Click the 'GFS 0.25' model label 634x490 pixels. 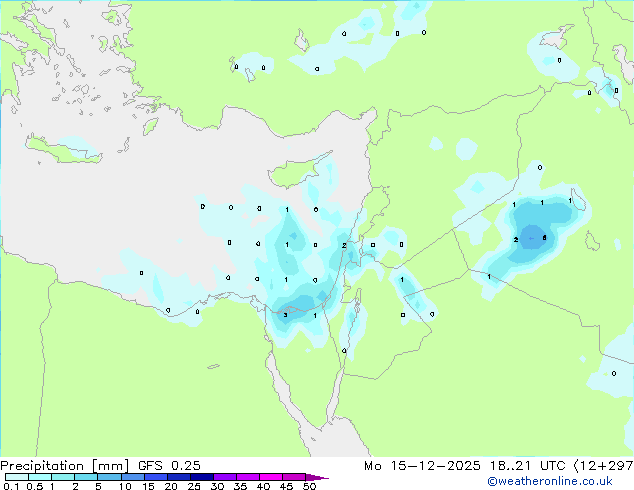point(169,466)
